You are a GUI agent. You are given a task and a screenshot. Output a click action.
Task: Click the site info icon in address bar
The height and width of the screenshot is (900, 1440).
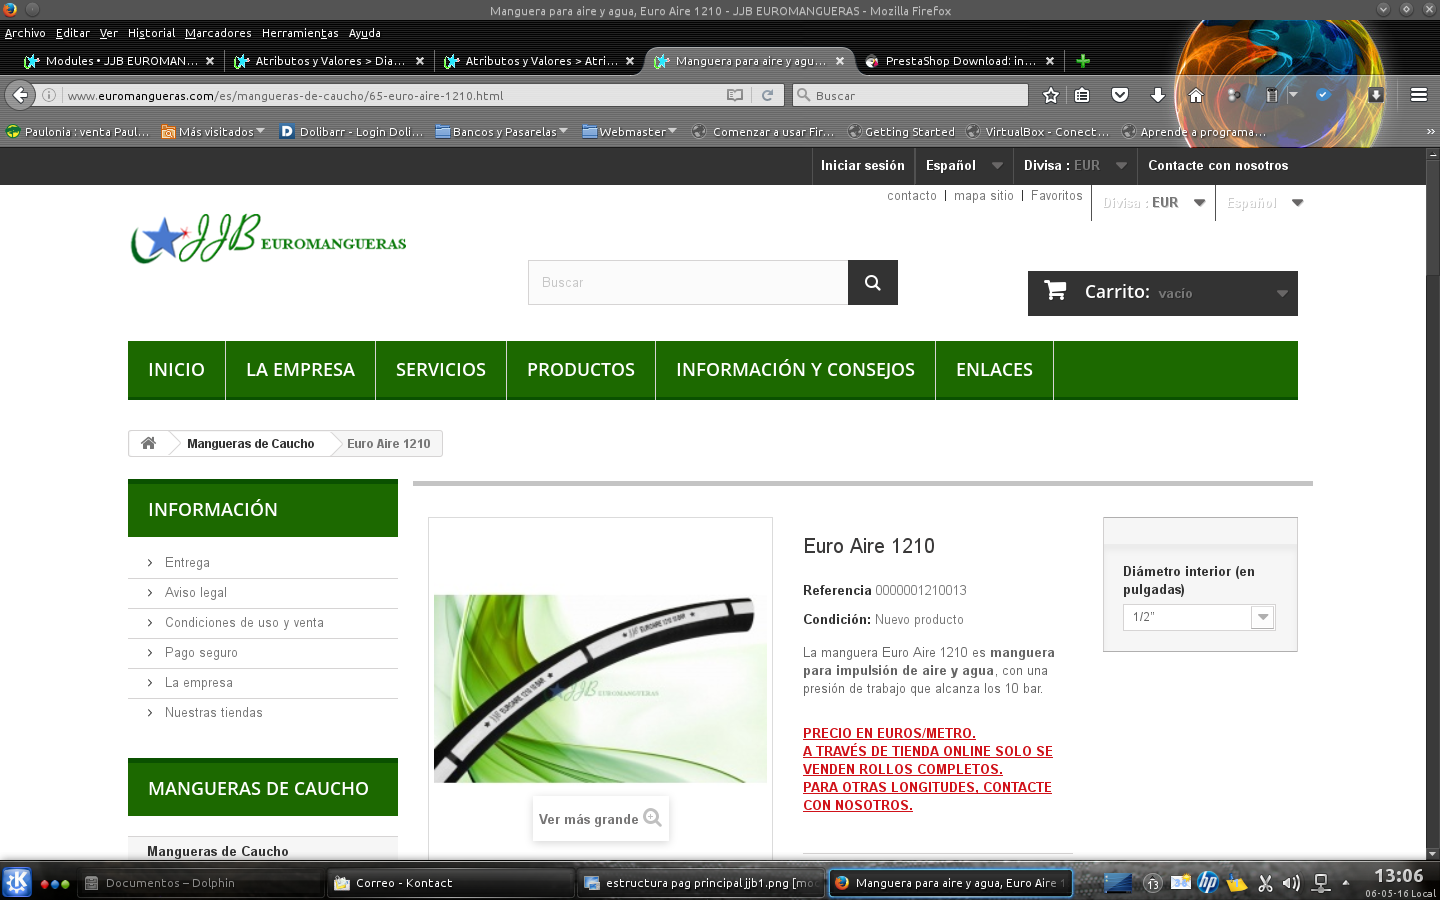pyautogui.click(x=48, y=95)
